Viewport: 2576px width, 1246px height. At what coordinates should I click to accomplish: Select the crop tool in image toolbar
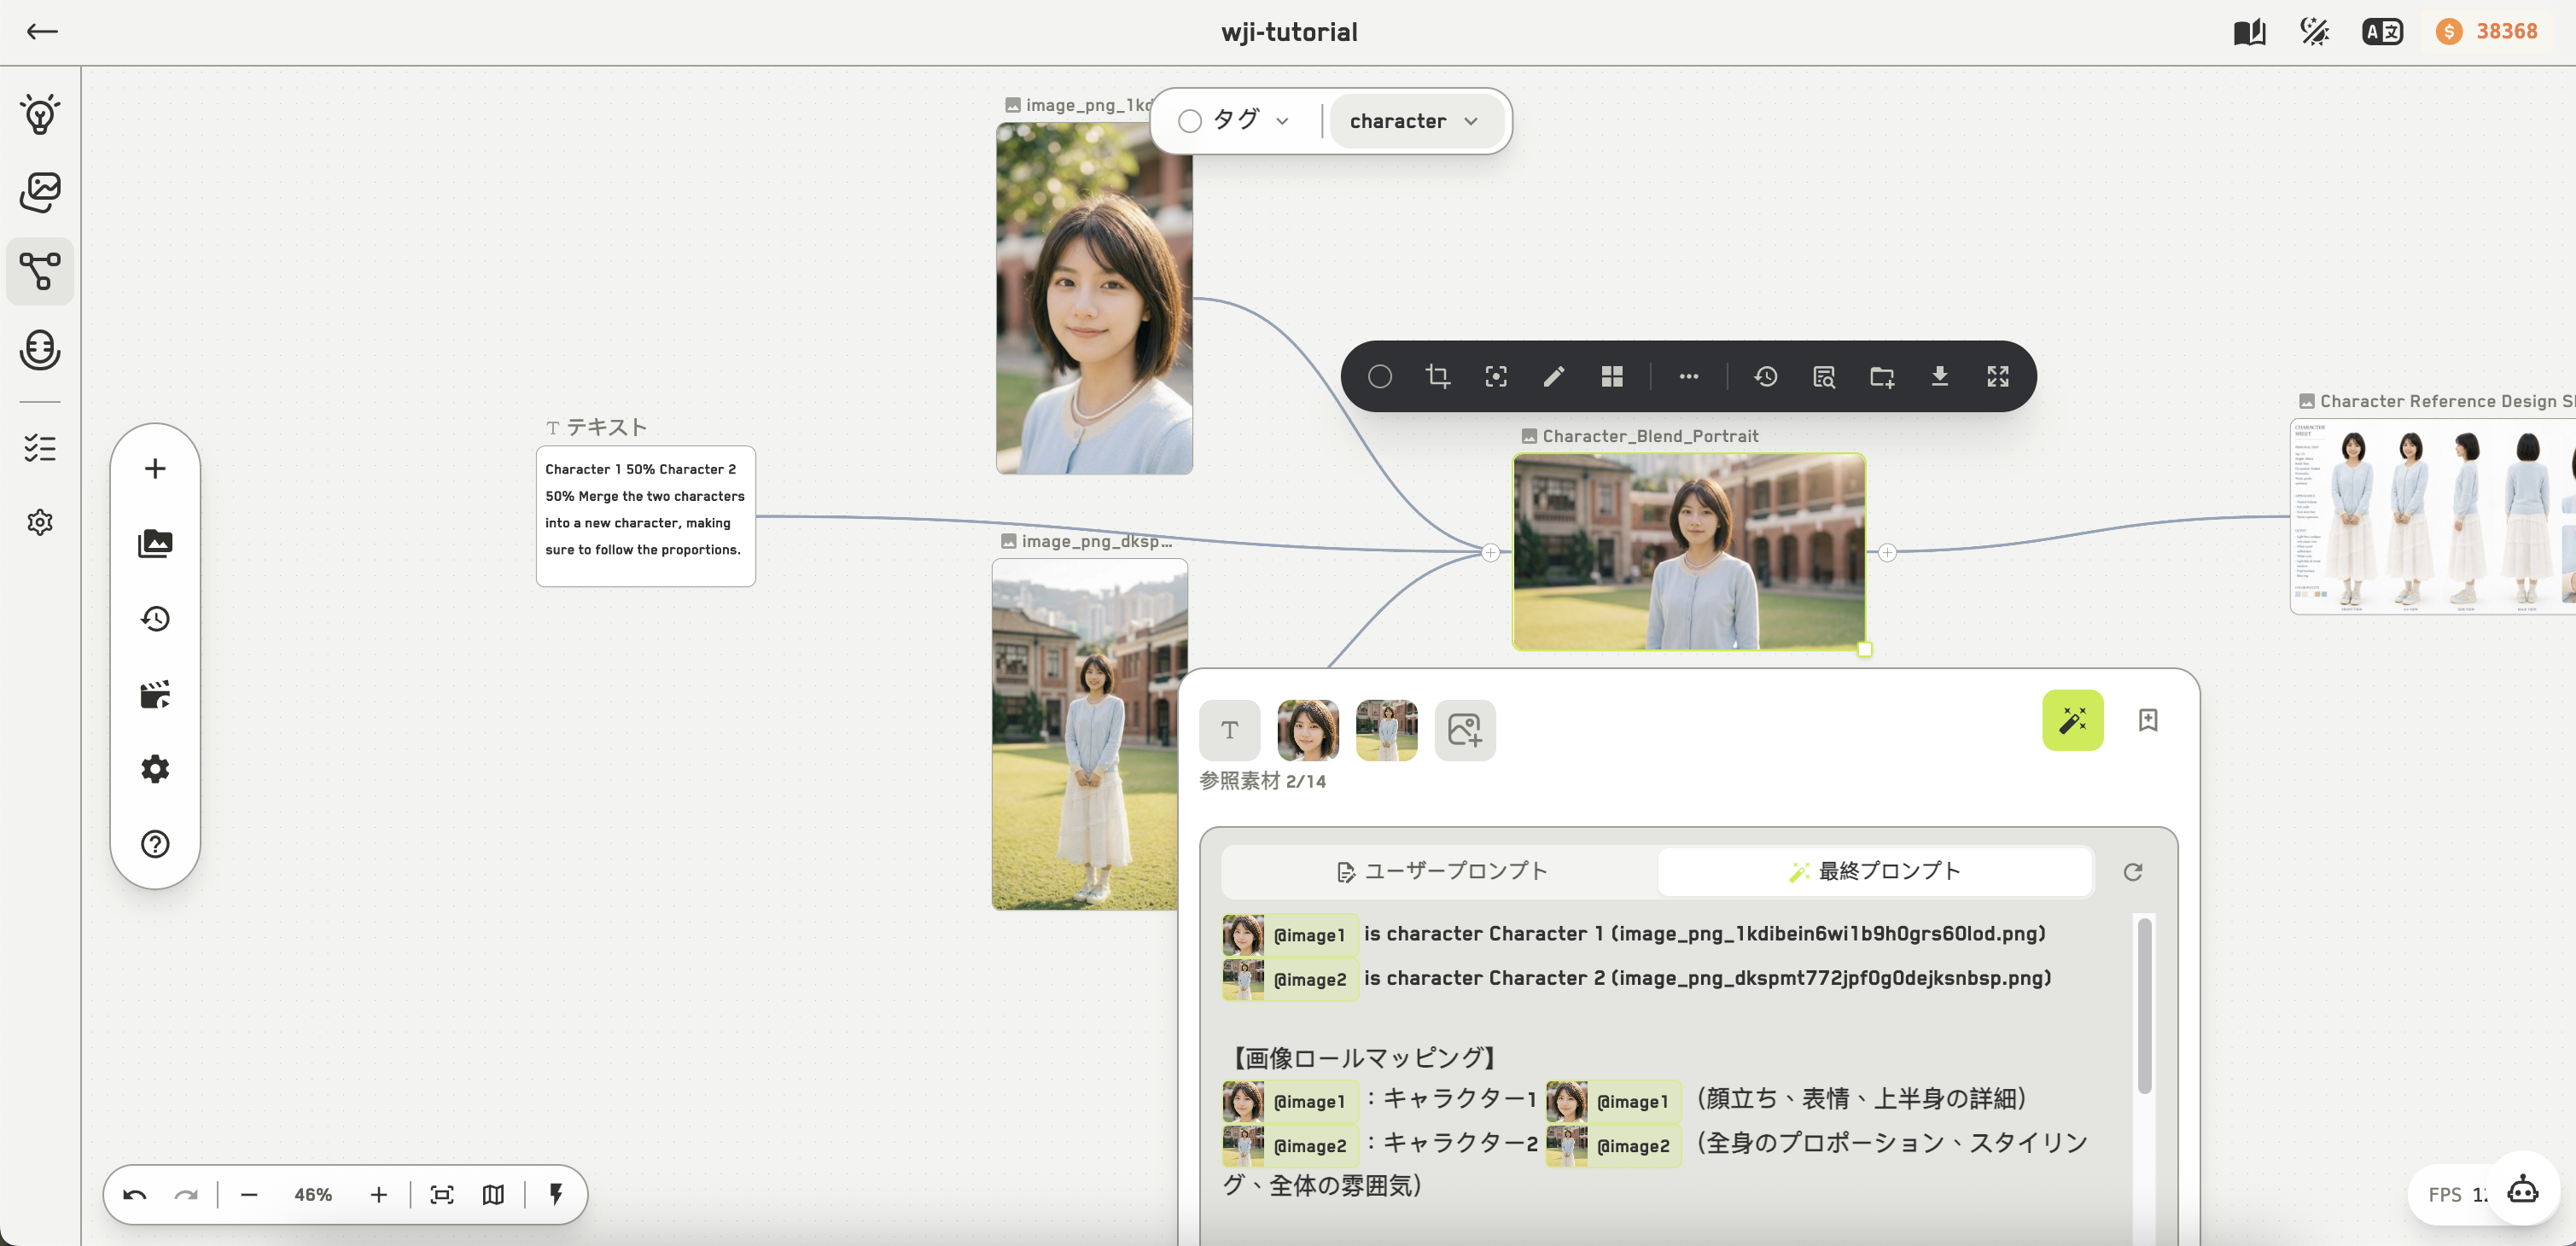[1438, 376]
